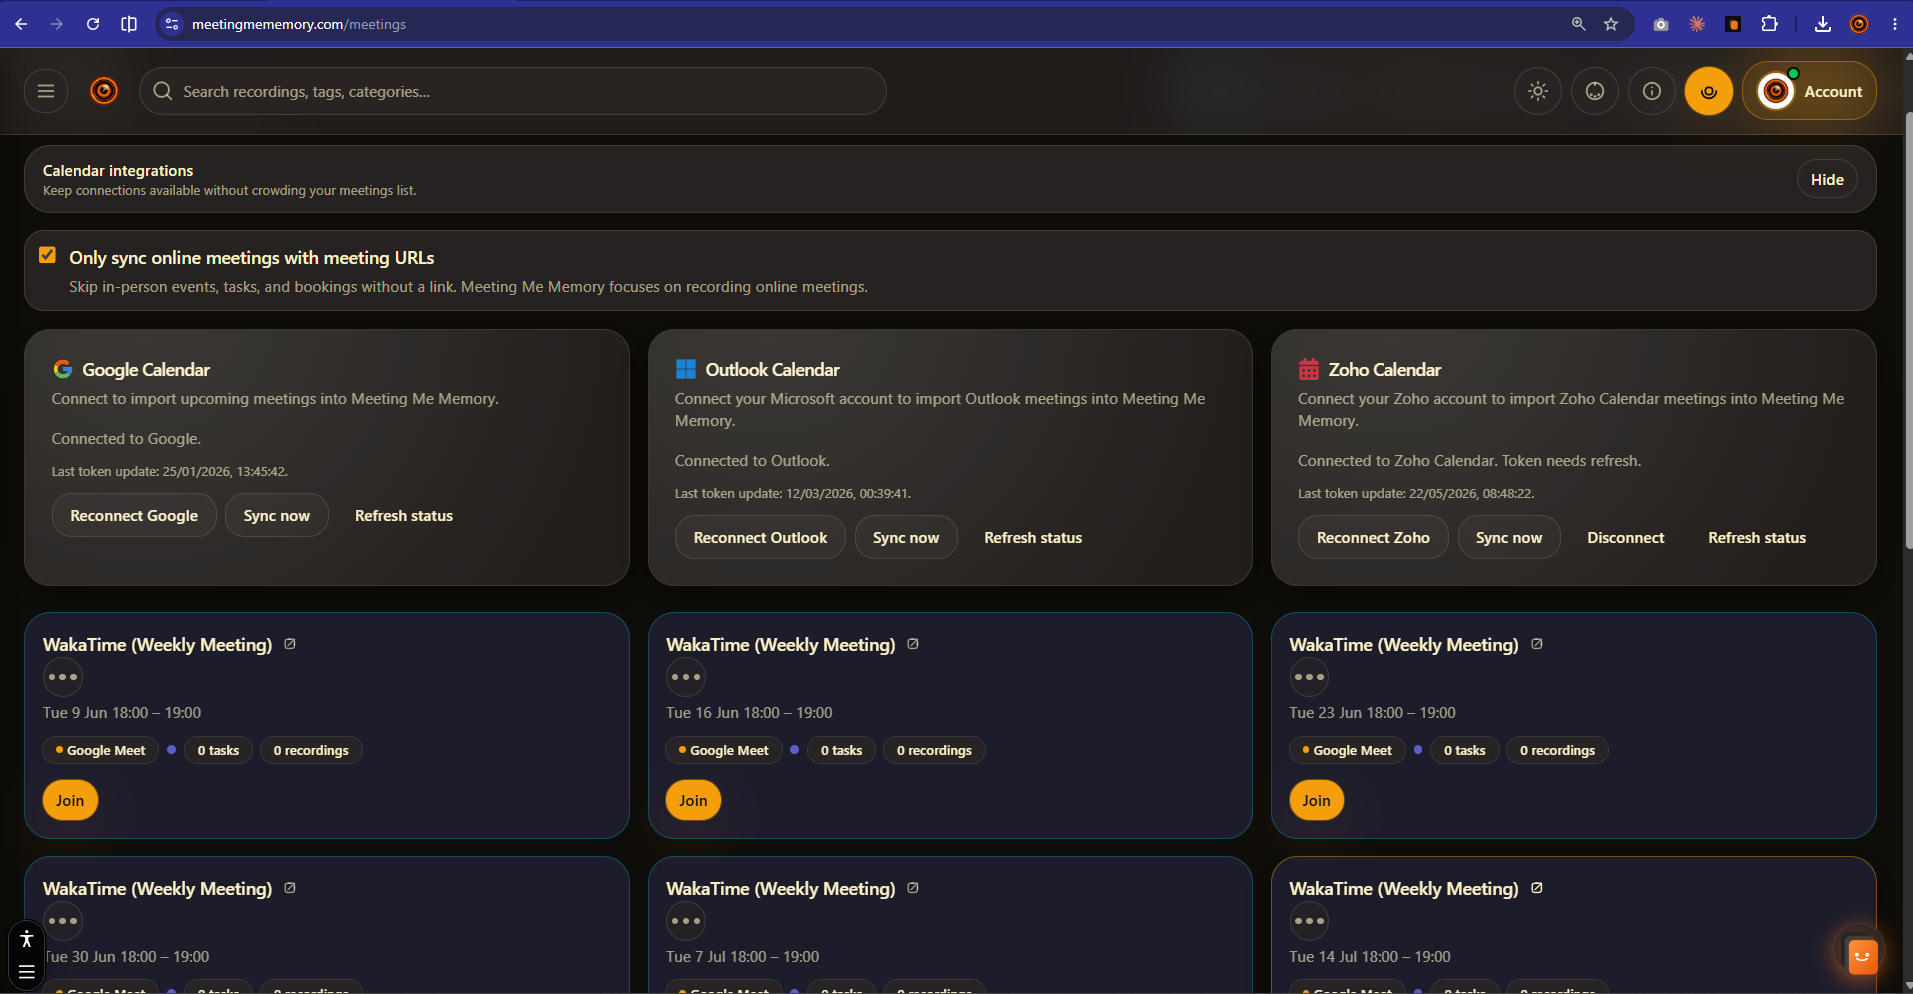Click Google Meet tag on Tue 16 Jun meeting
This screenshot has height=994, width=1913.
[723, 750]
